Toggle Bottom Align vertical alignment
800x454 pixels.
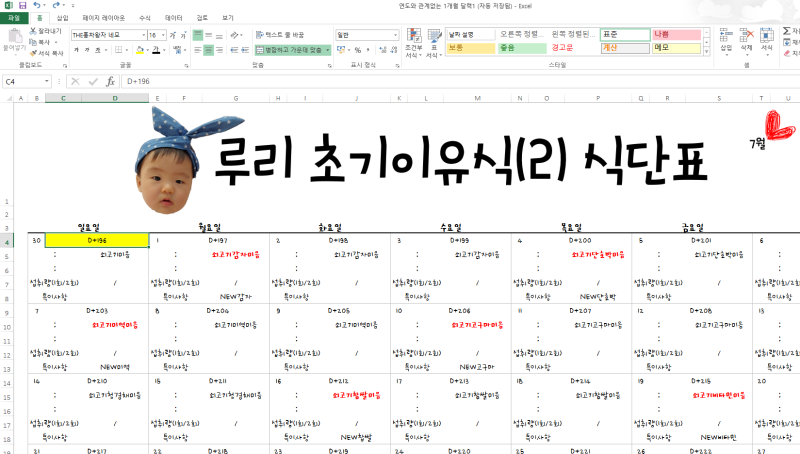coord(219,35)
